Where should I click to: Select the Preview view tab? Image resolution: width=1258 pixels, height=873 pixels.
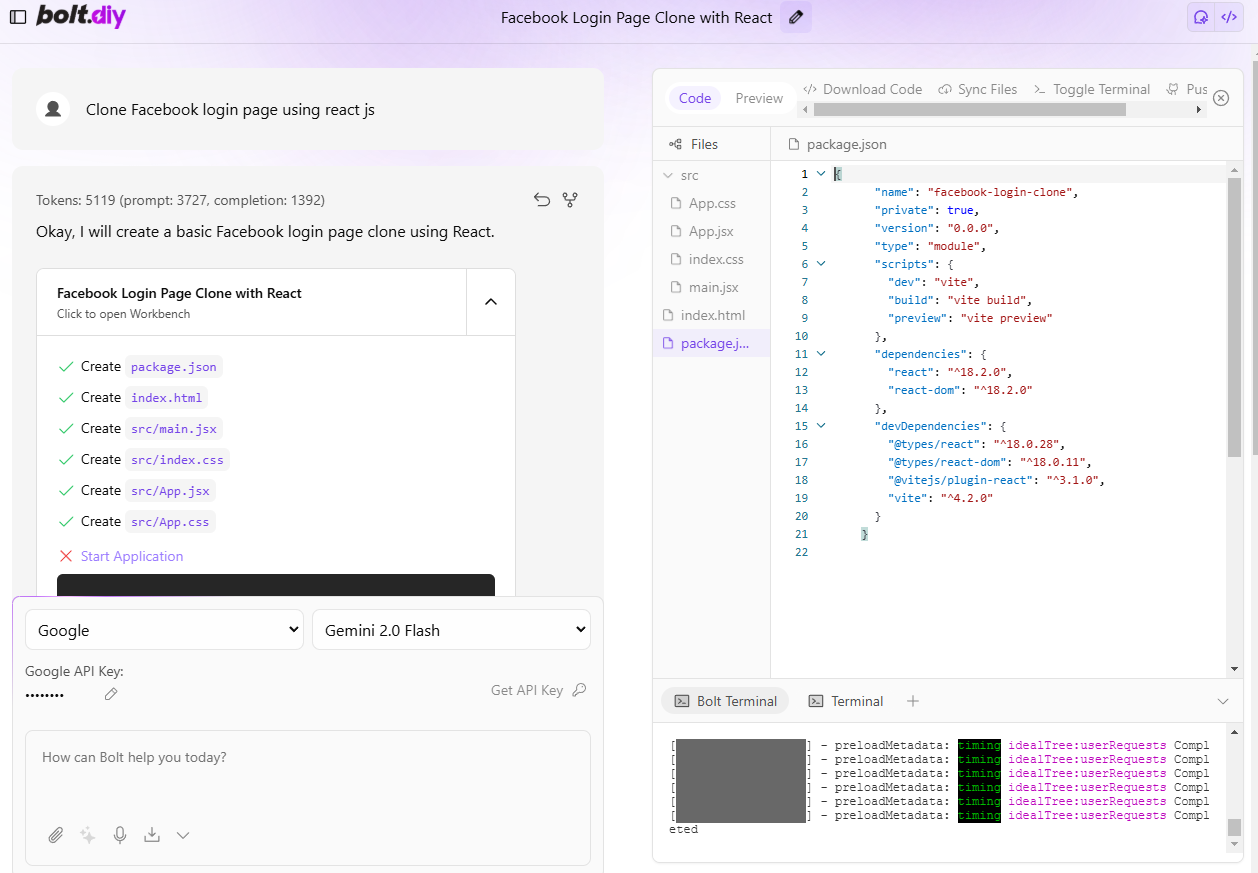click(x=759, y=98)
